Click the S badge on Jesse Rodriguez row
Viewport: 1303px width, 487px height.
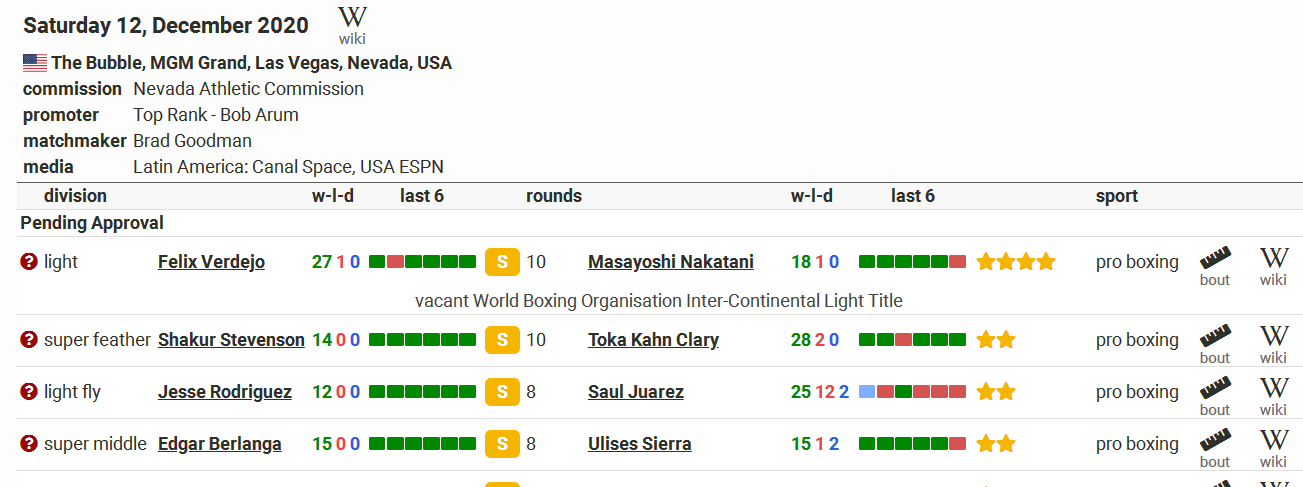tap(502, 392)
